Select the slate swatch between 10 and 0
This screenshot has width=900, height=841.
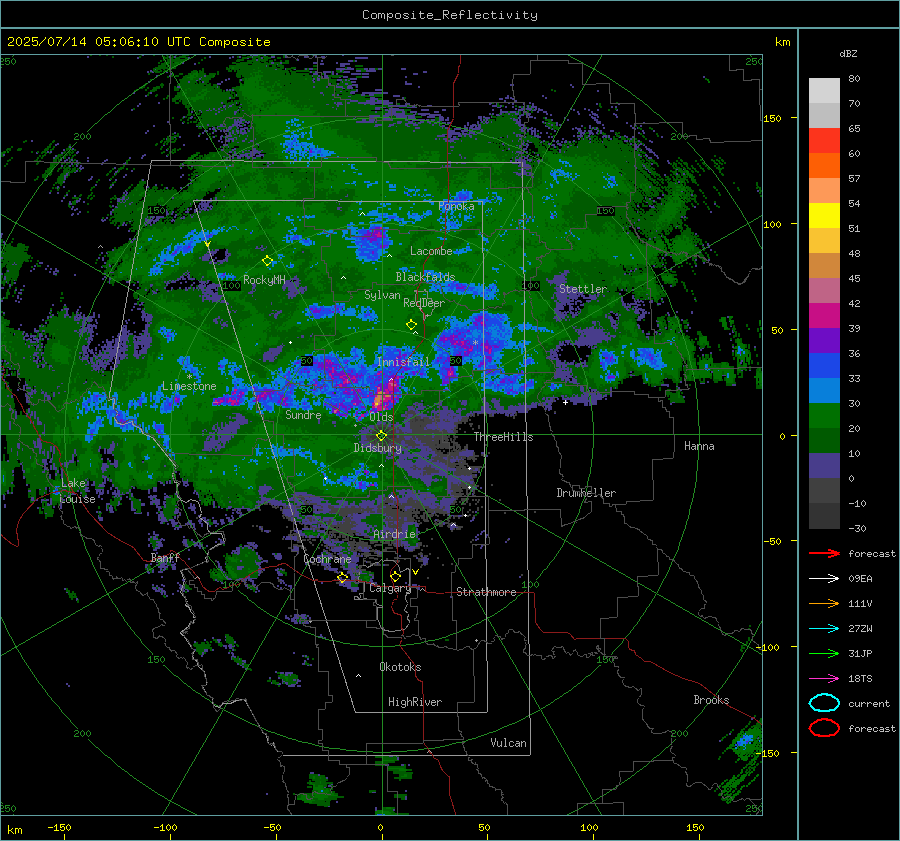click(824, 466)
